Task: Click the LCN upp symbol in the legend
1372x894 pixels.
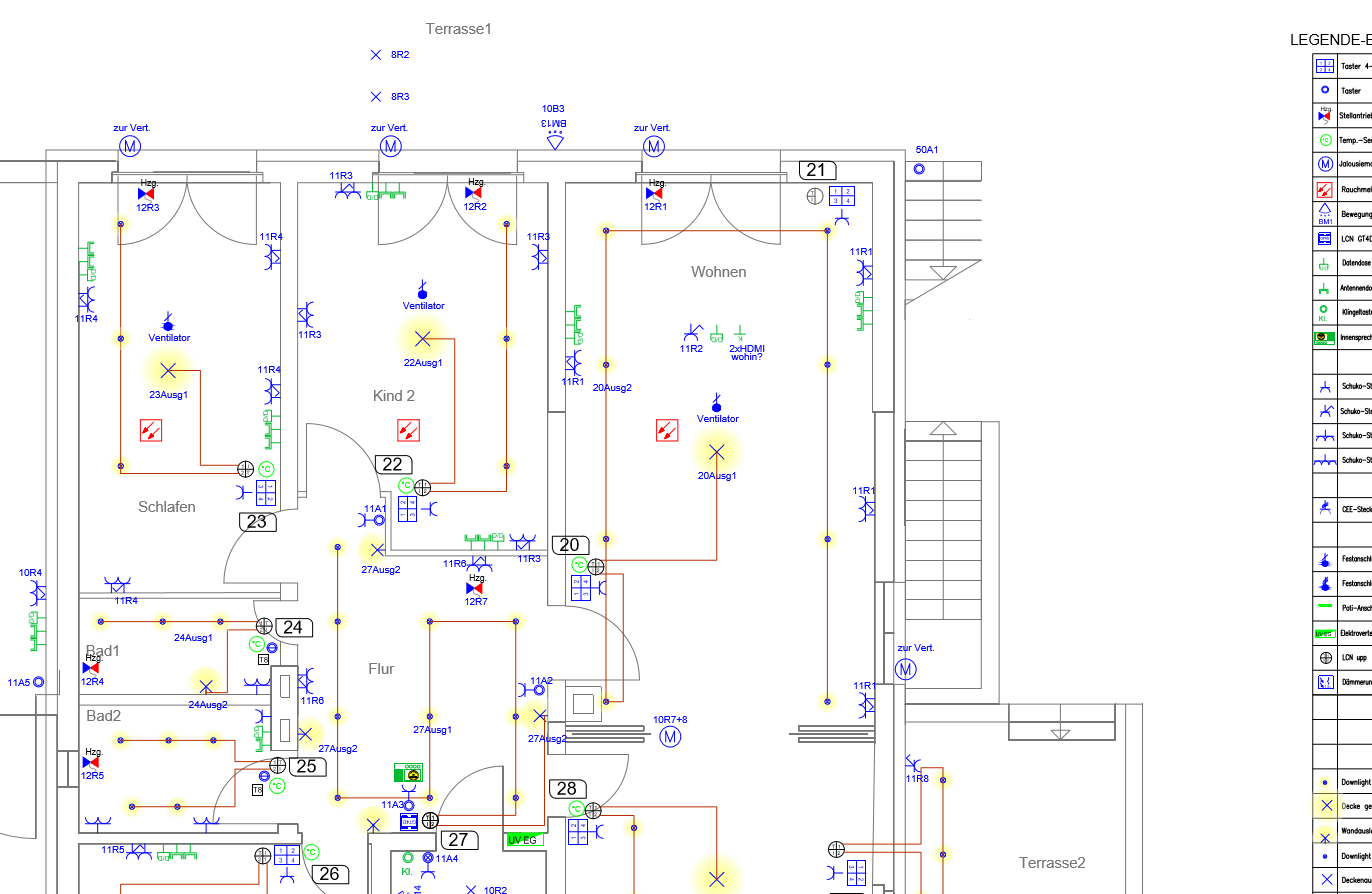Action: pos(1325,658)
